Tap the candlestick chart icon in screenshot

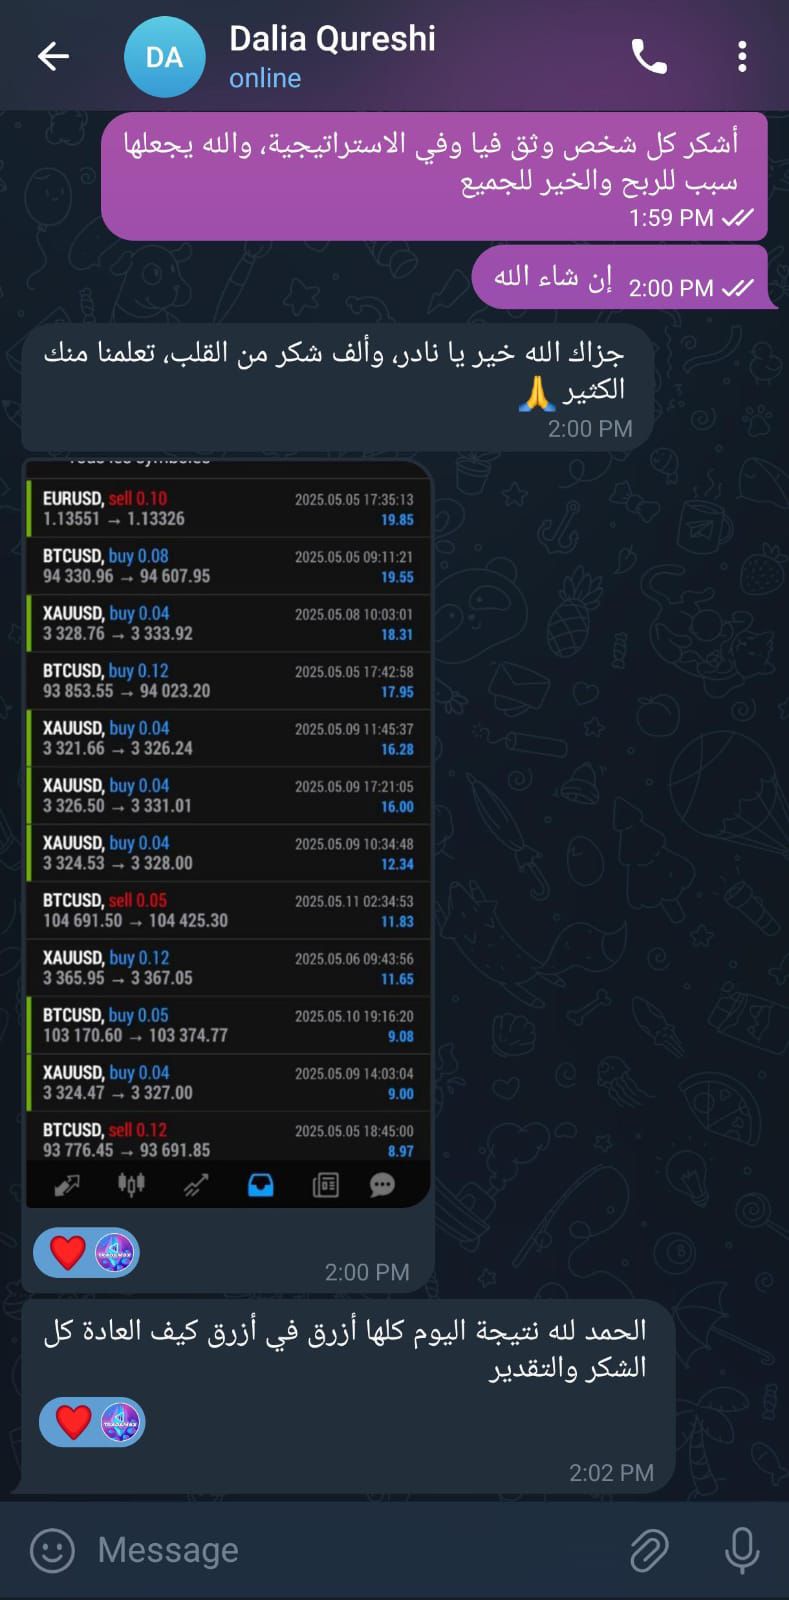coord(131,1185)
